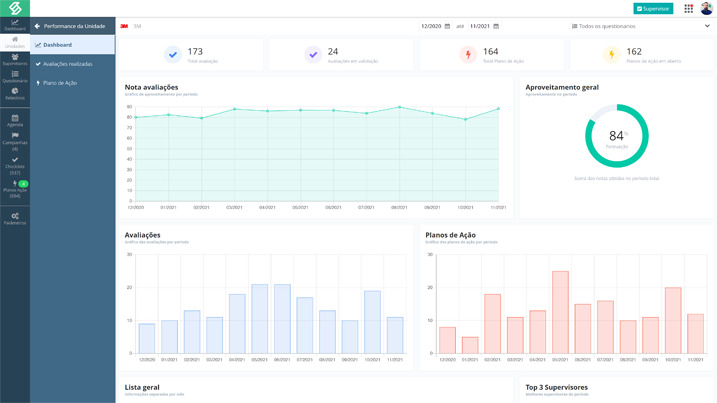Open the end date 11/2021 calendar icon
Screen dimensions: 717x403
click(x=496, y=26)
